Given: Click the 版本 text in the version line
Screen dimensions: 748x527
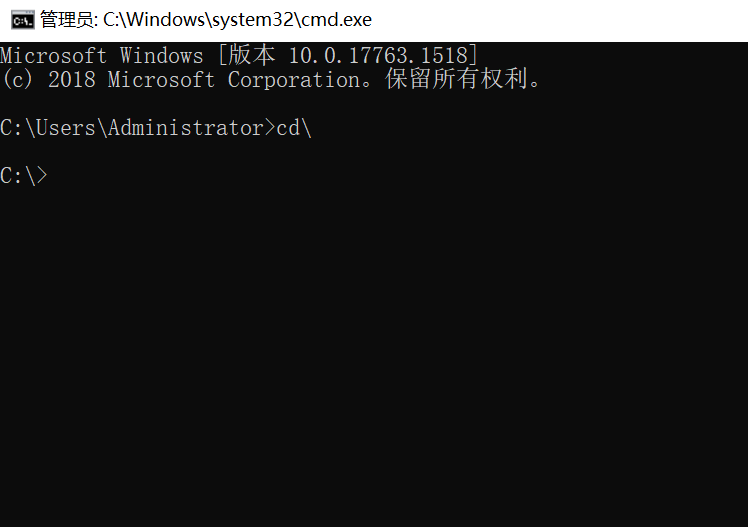Looking at the screenshot, I should 251,55.
